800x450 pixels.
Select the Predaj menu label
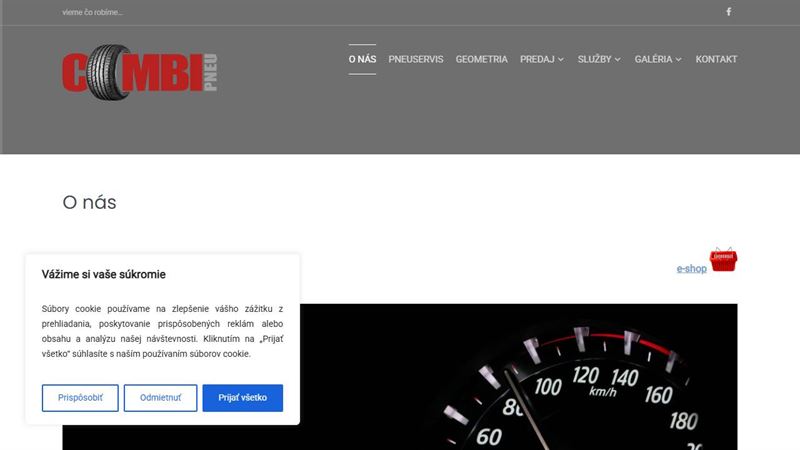pos(537,59)
